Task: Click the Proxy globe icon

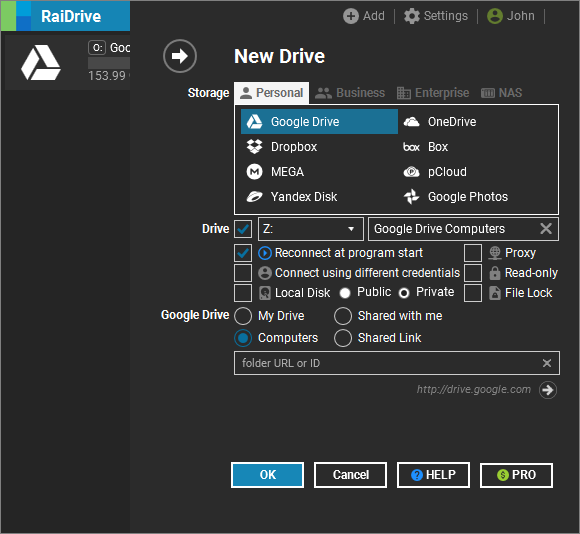Action: [495, 253]
